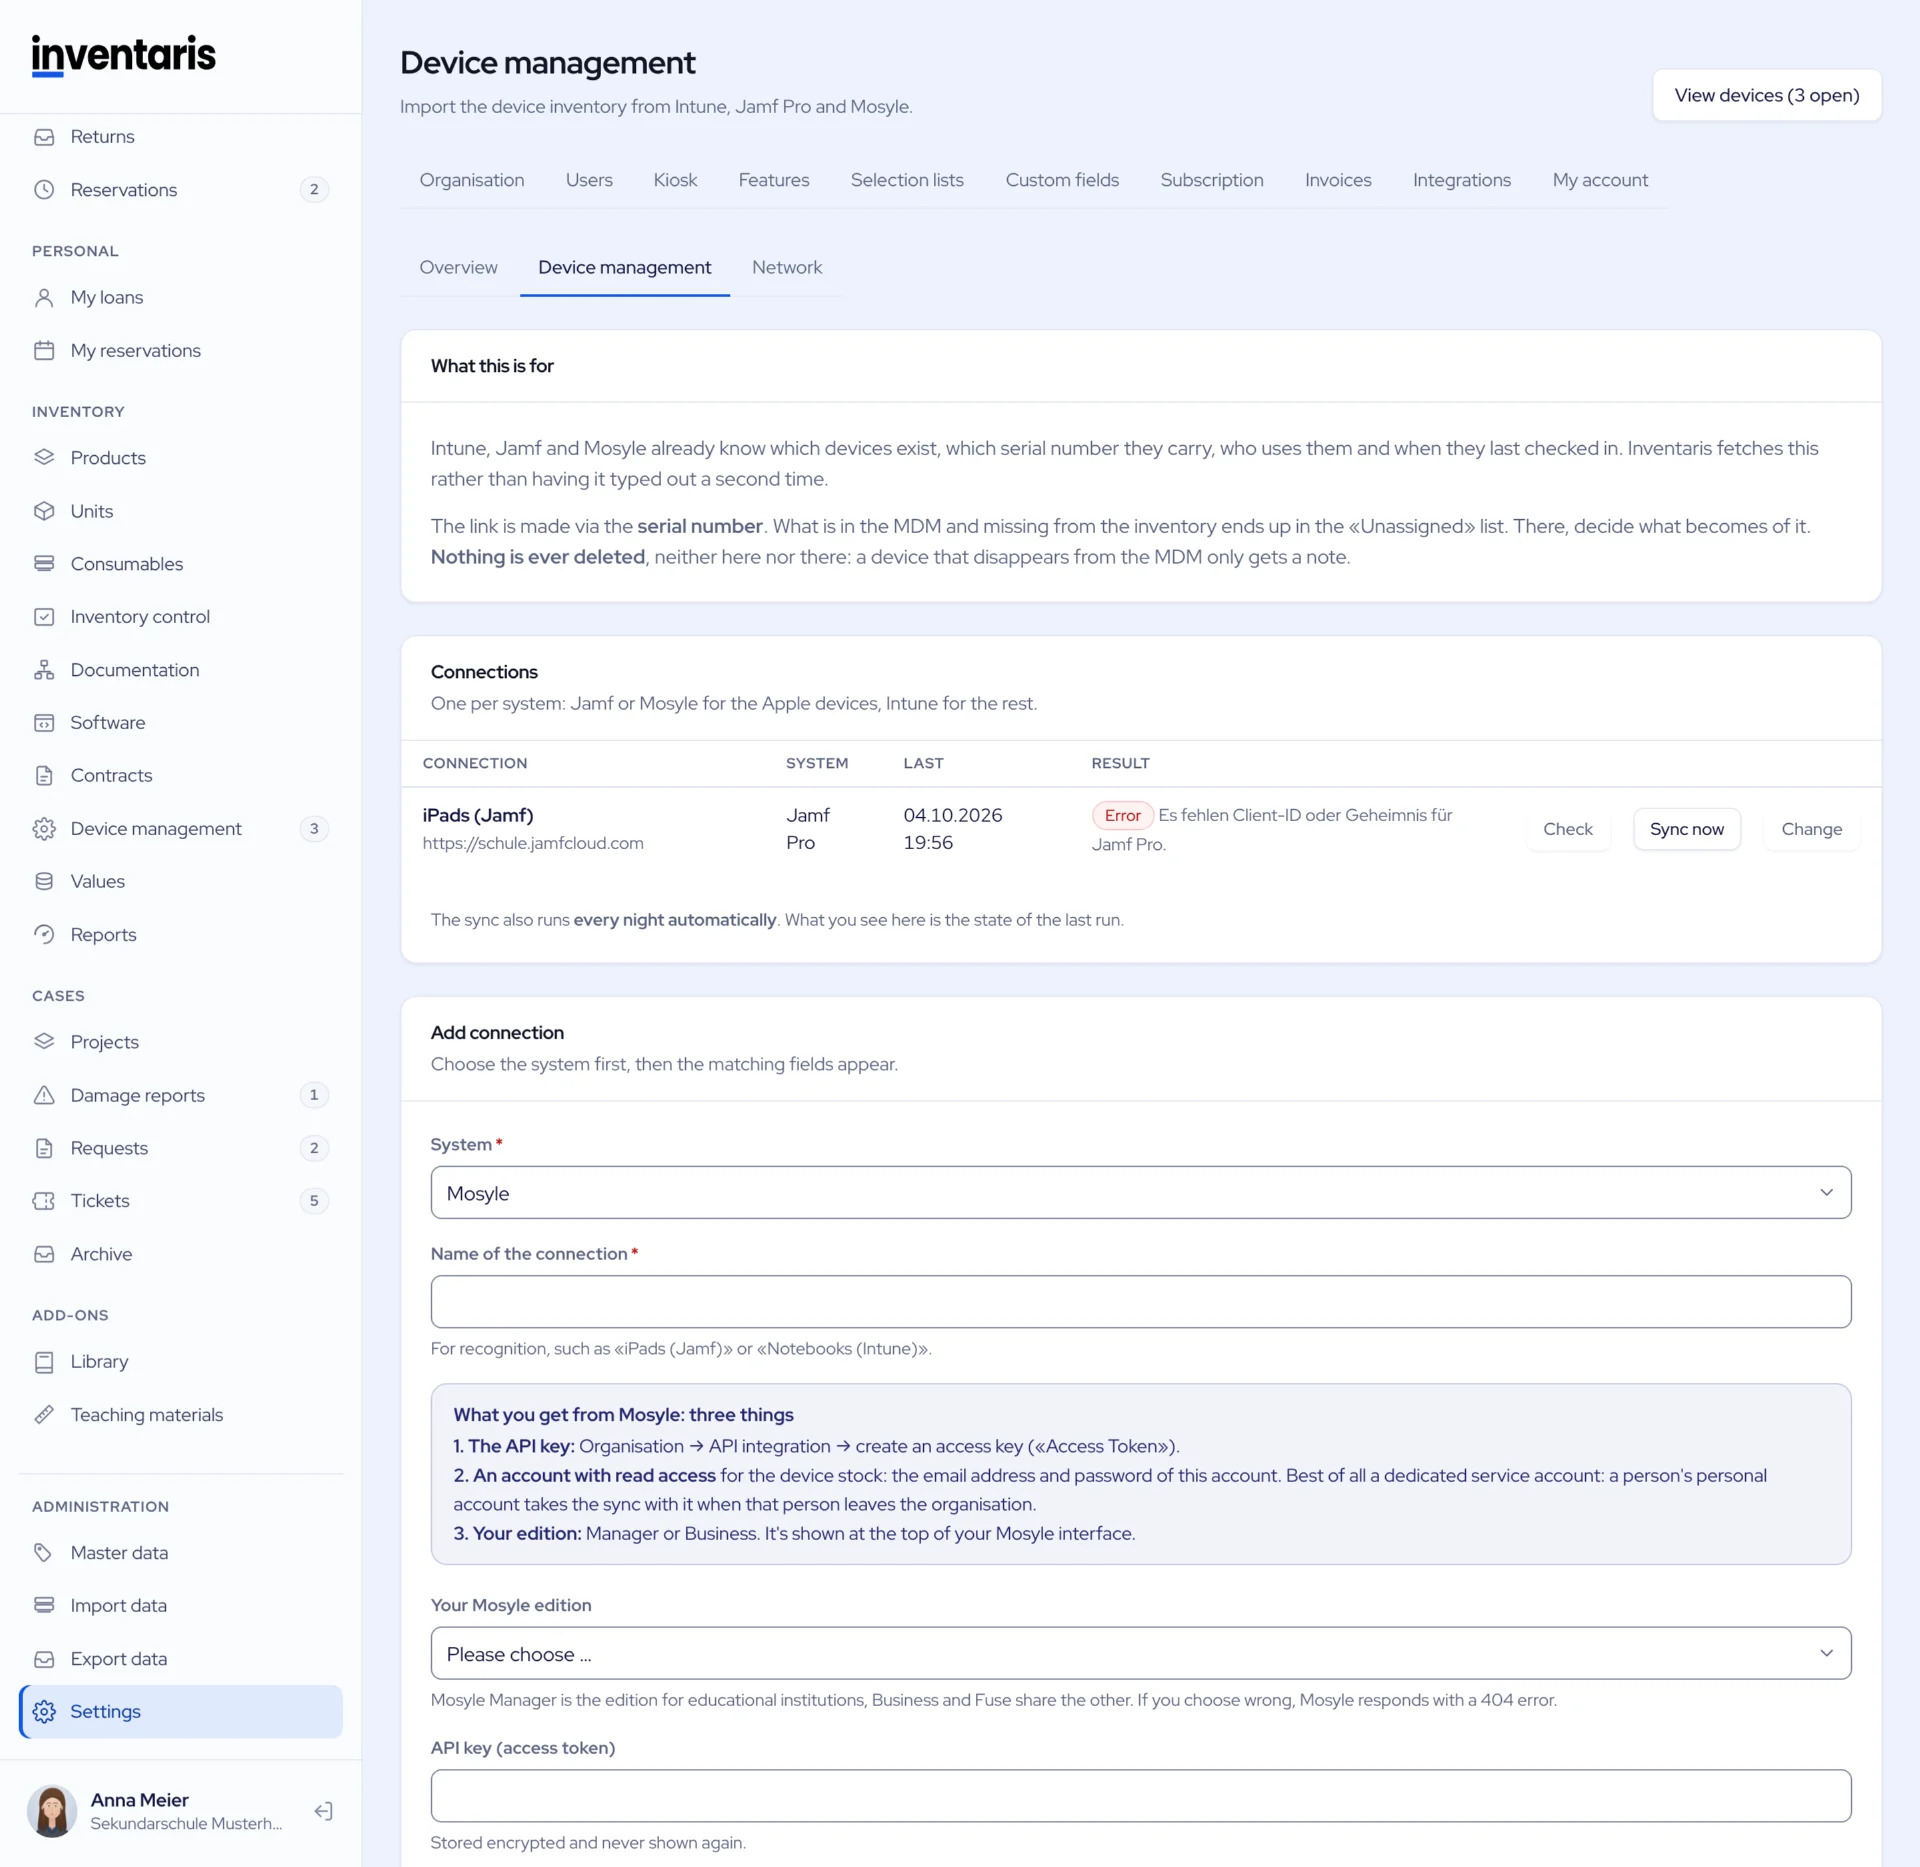1920x1867 pixels.
Task: Open the Integrations settings tab
Action: click(x=1461, y=180)
